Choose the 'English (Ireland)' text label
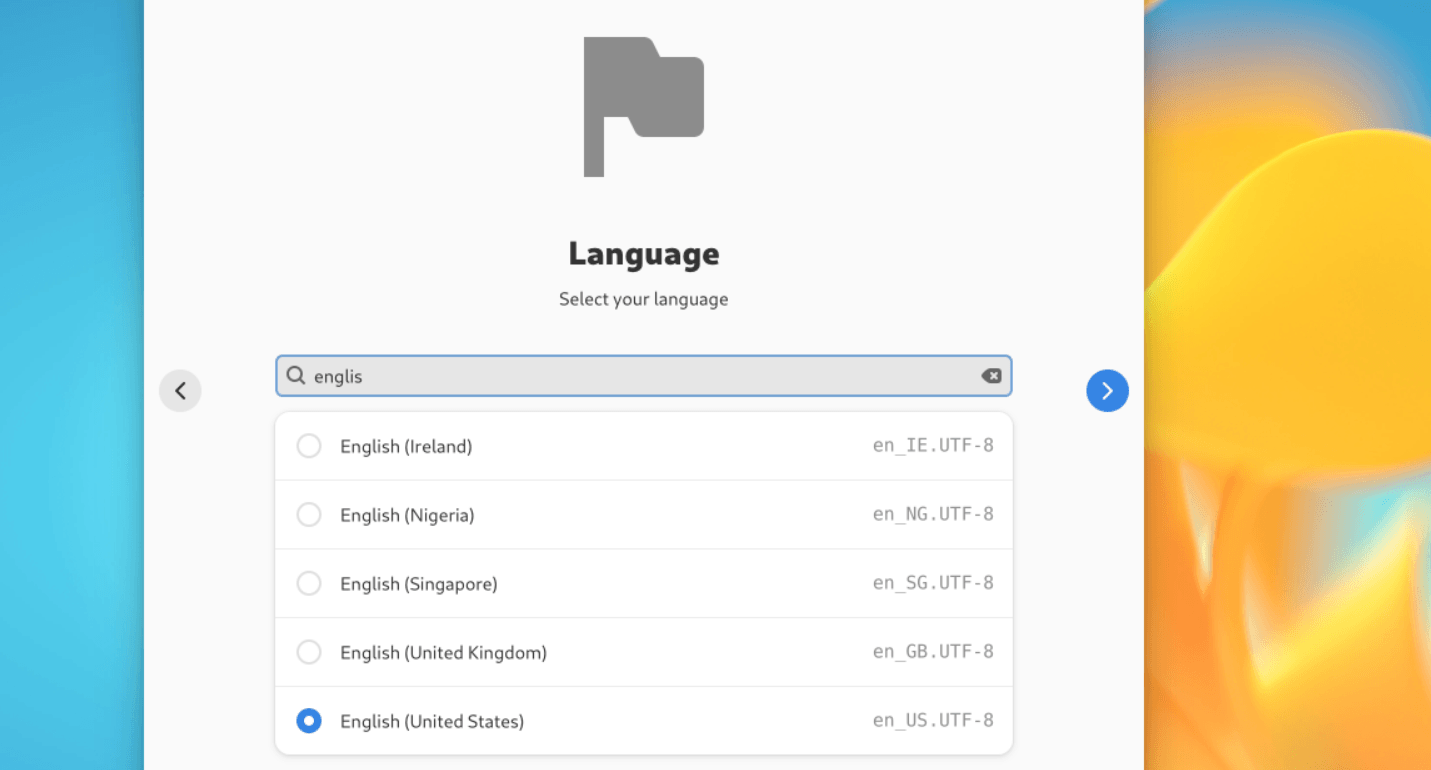The image size is (1431, 770). click(406, 447)
